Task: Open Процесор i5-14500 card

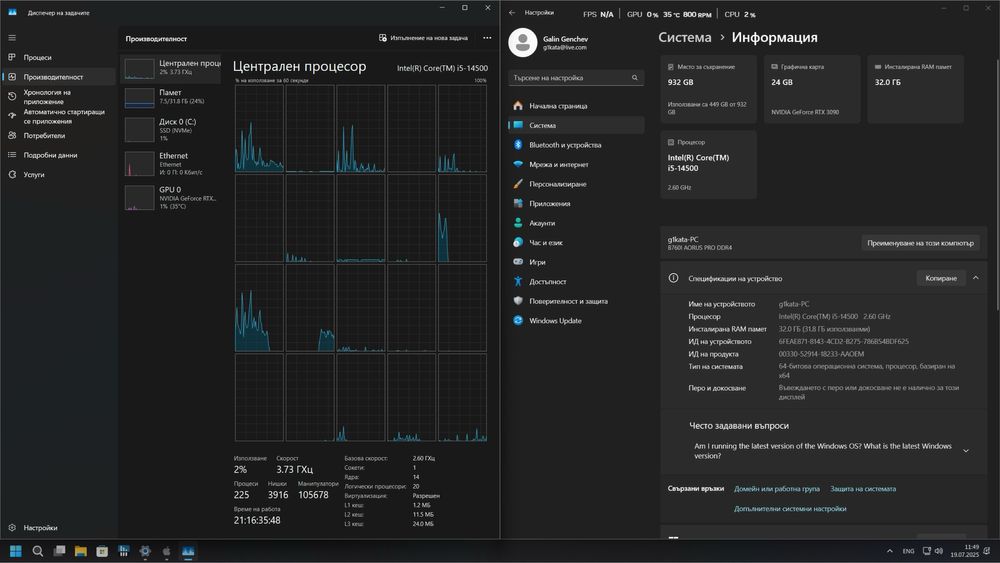Action: pos(709,165)
